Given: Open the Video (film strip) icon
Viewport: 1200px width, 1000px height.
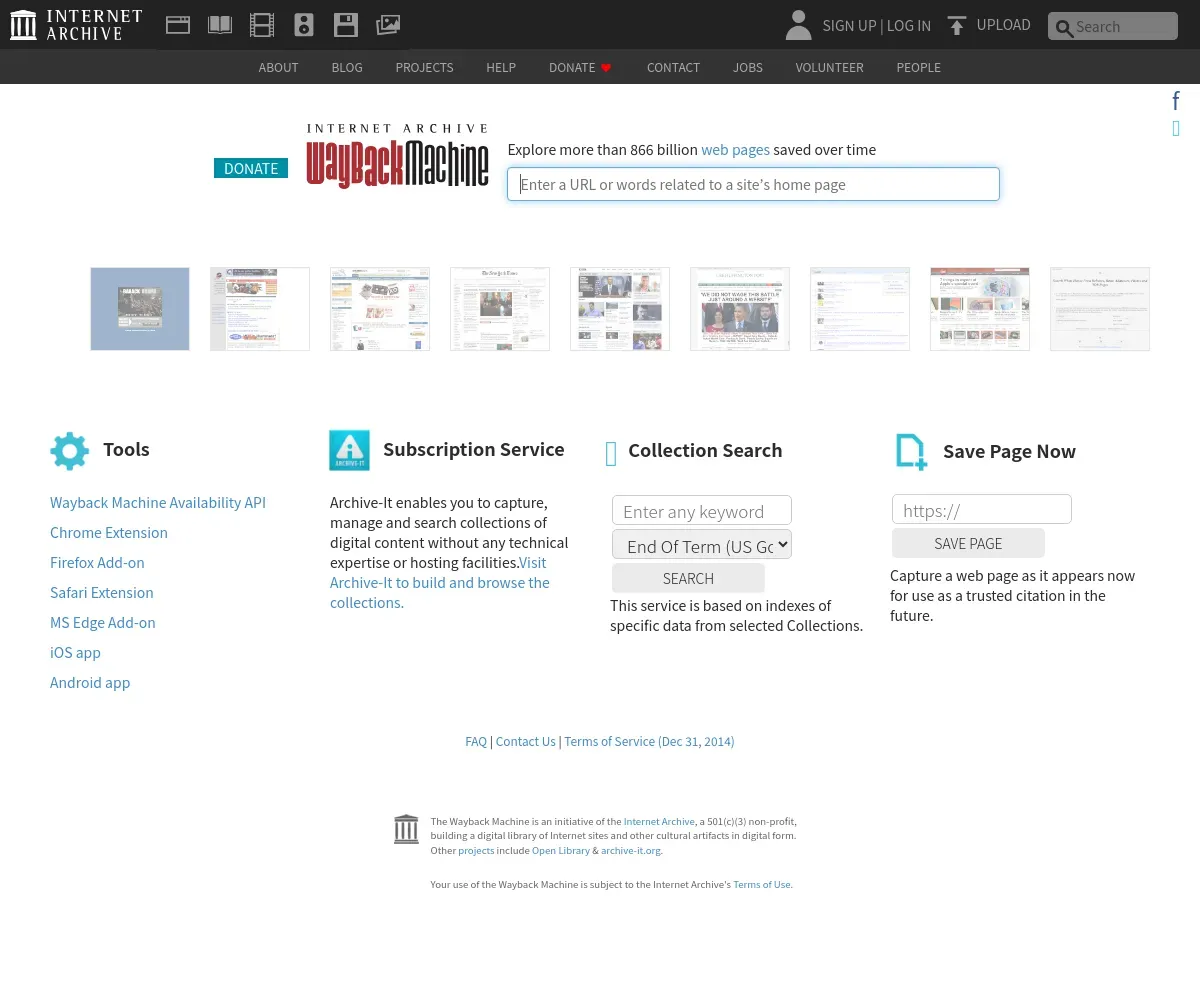Looking at the screenshot, I should 262,25.
